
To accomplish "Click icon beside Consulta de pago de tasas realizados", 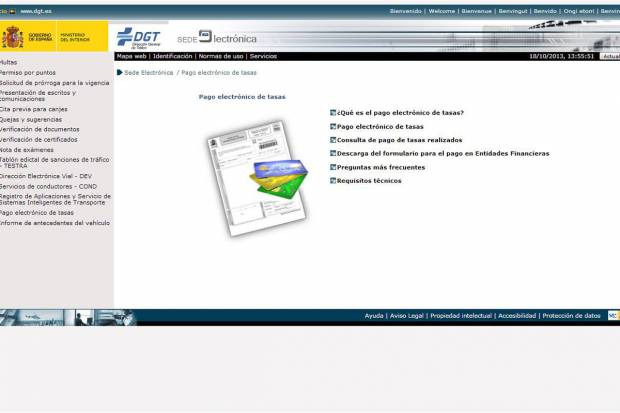I will click(333, 140).
